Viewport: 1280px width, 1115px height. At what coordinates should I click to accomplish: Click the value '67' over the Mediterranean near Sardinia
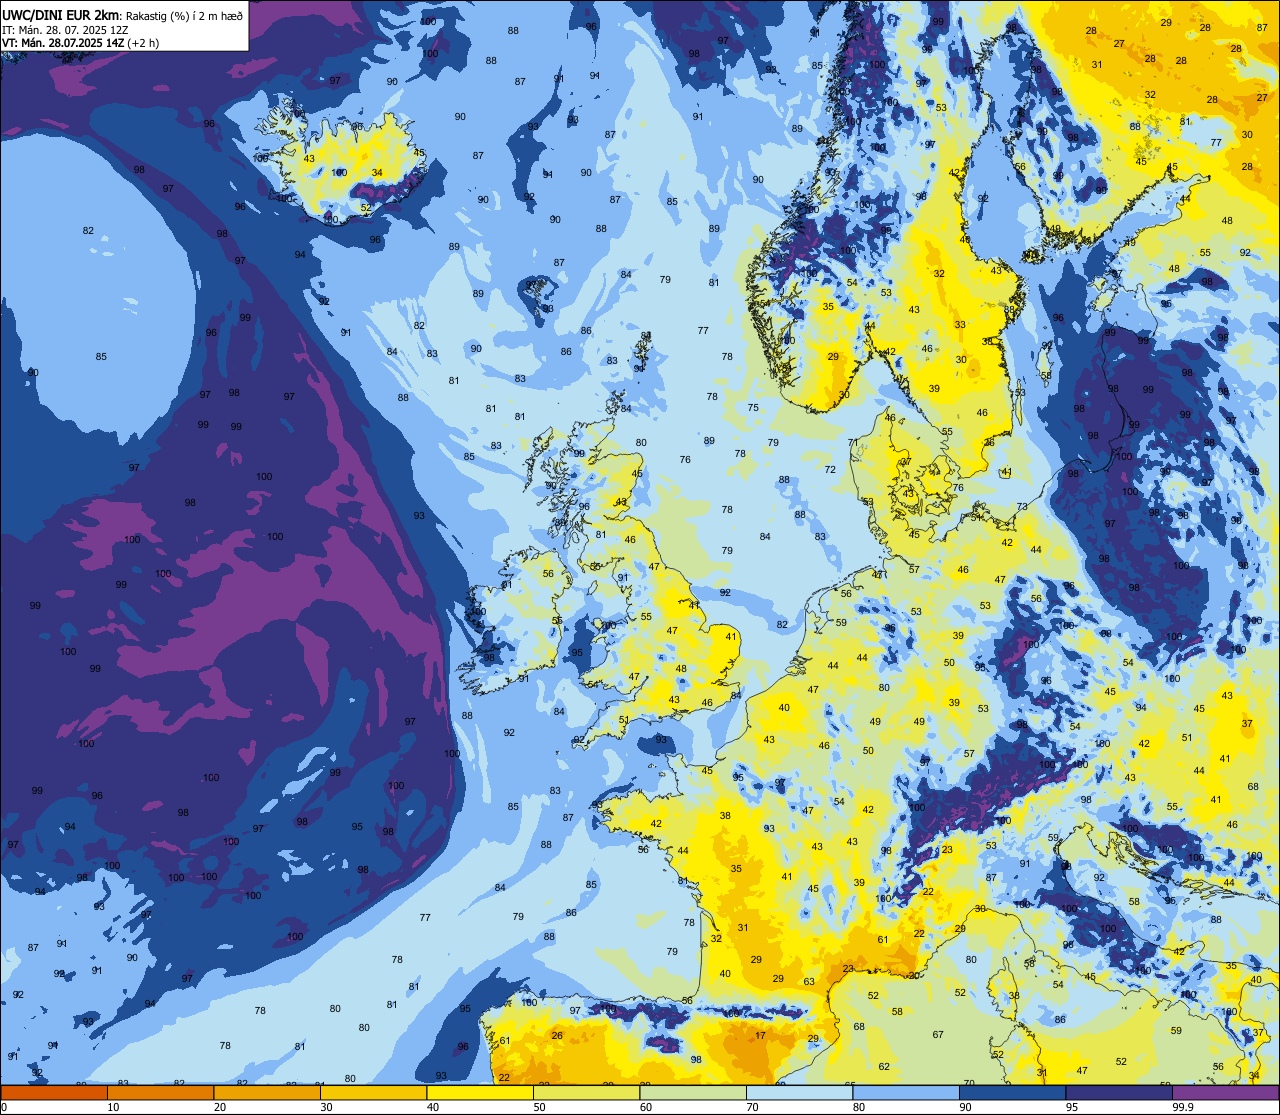click(938, 1035)
